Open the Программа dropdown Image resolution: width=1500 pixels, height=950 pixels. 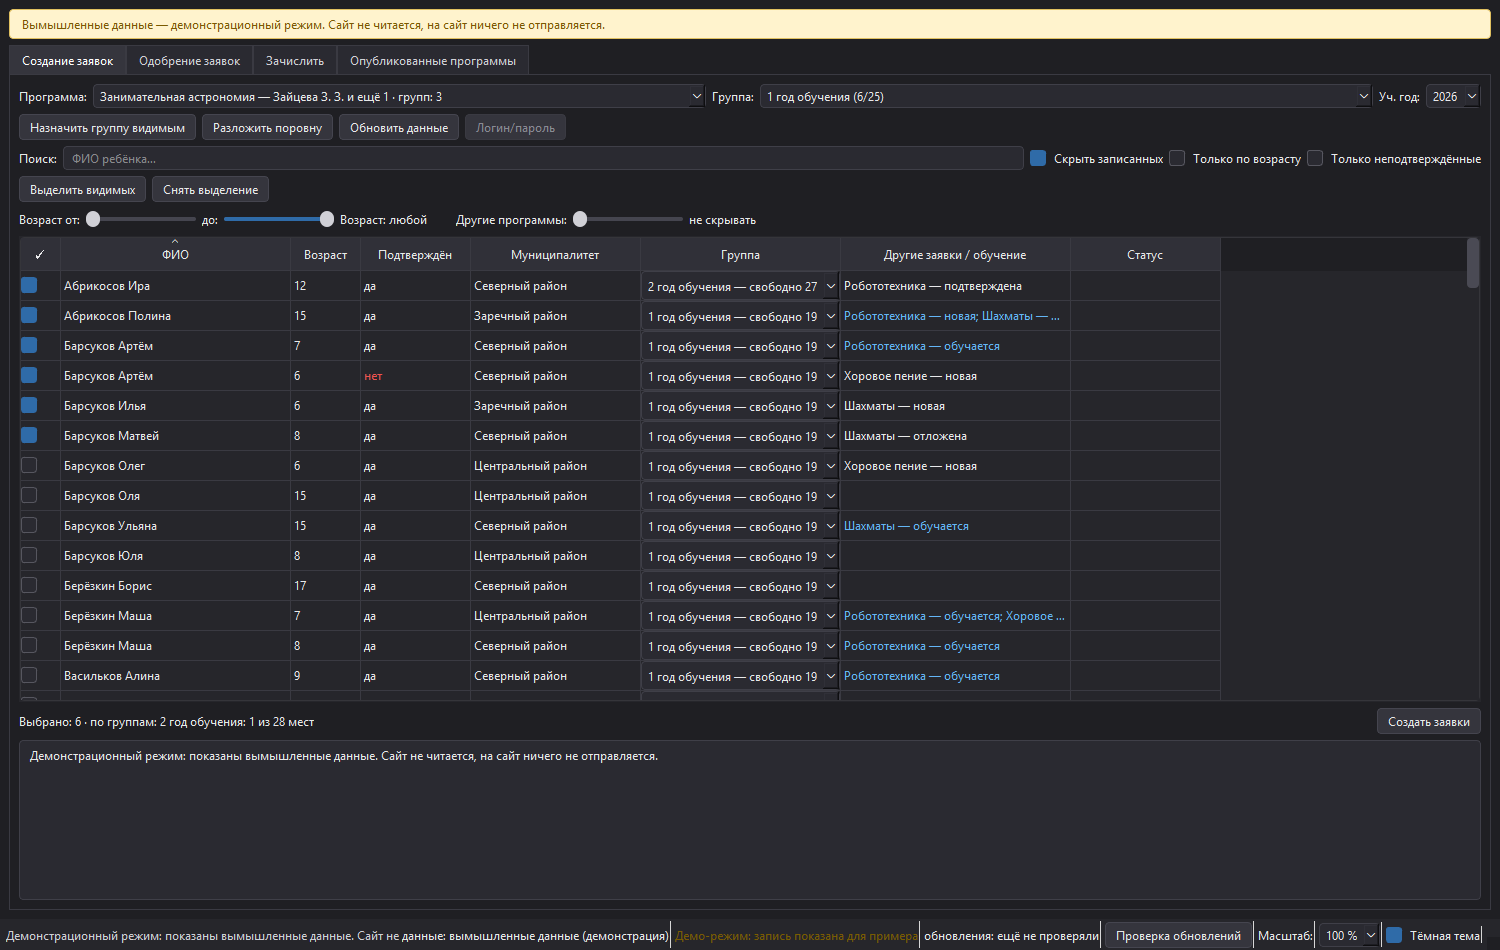[399, 97]
